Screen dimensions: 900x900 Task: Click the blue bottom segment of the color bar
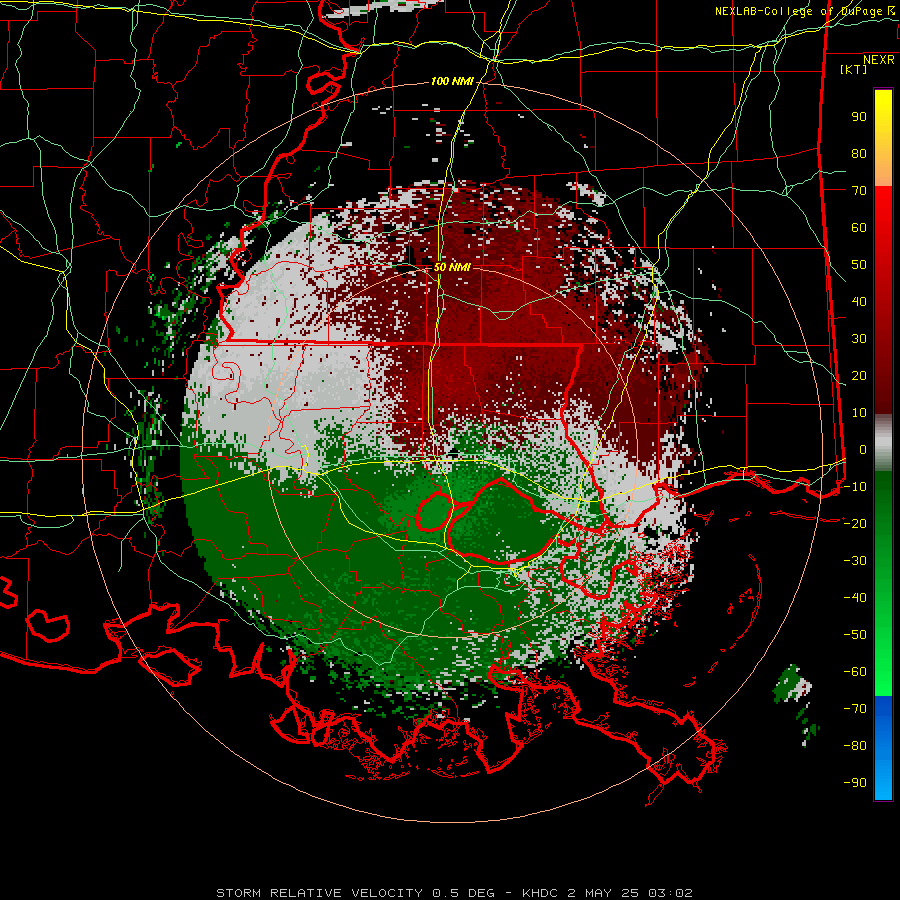(883, 748)
